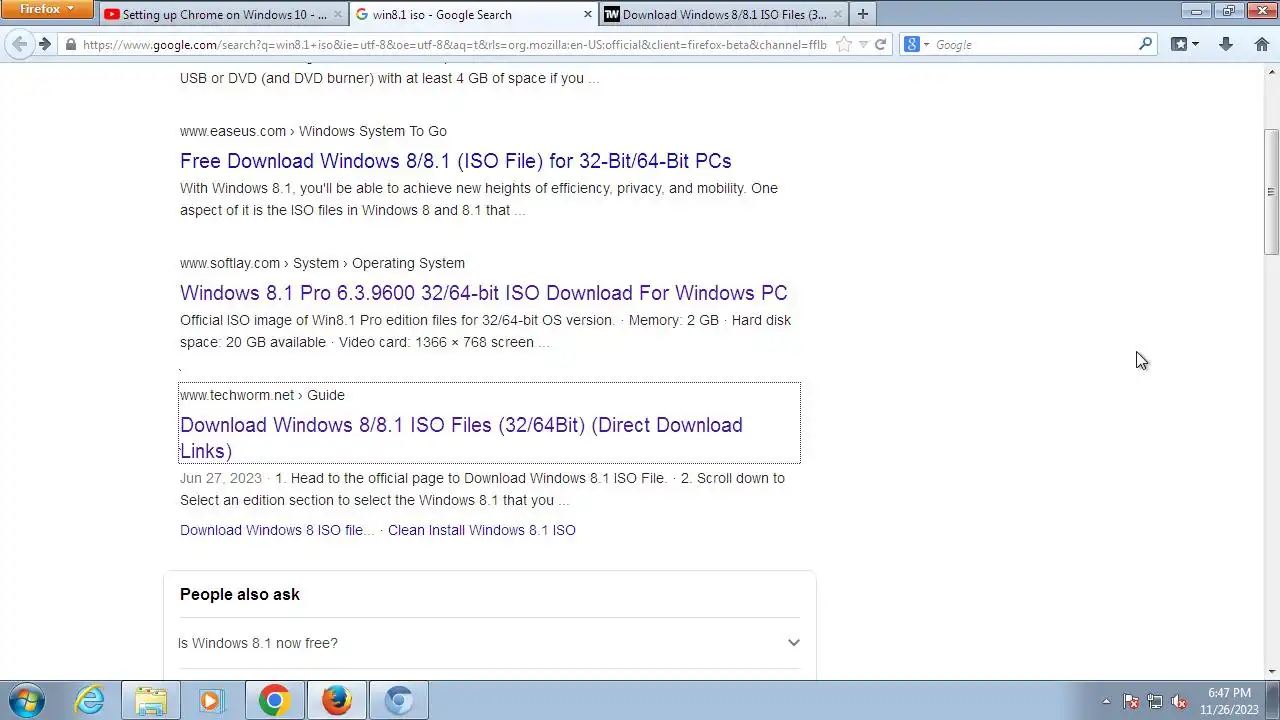Click the URL address bar
This screenshot has width=1280, height=720.
click(455, 44)
